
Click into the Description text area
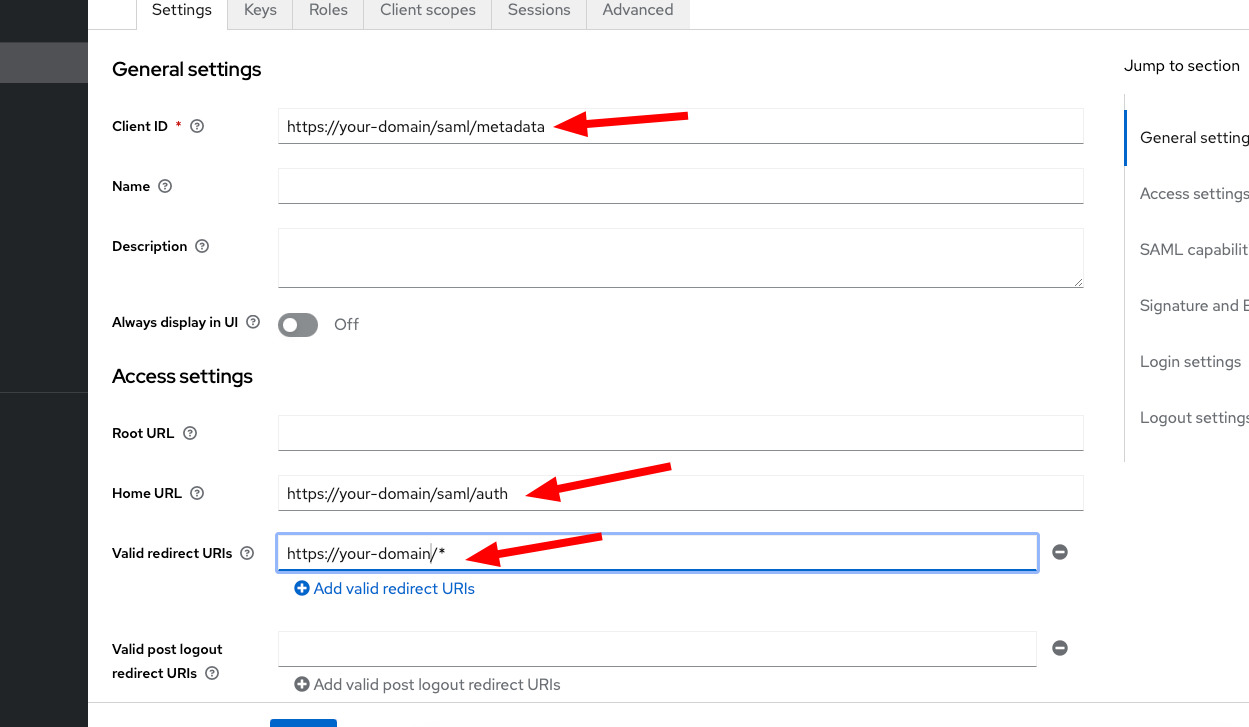pyautogui.click(x=681, y=258)
